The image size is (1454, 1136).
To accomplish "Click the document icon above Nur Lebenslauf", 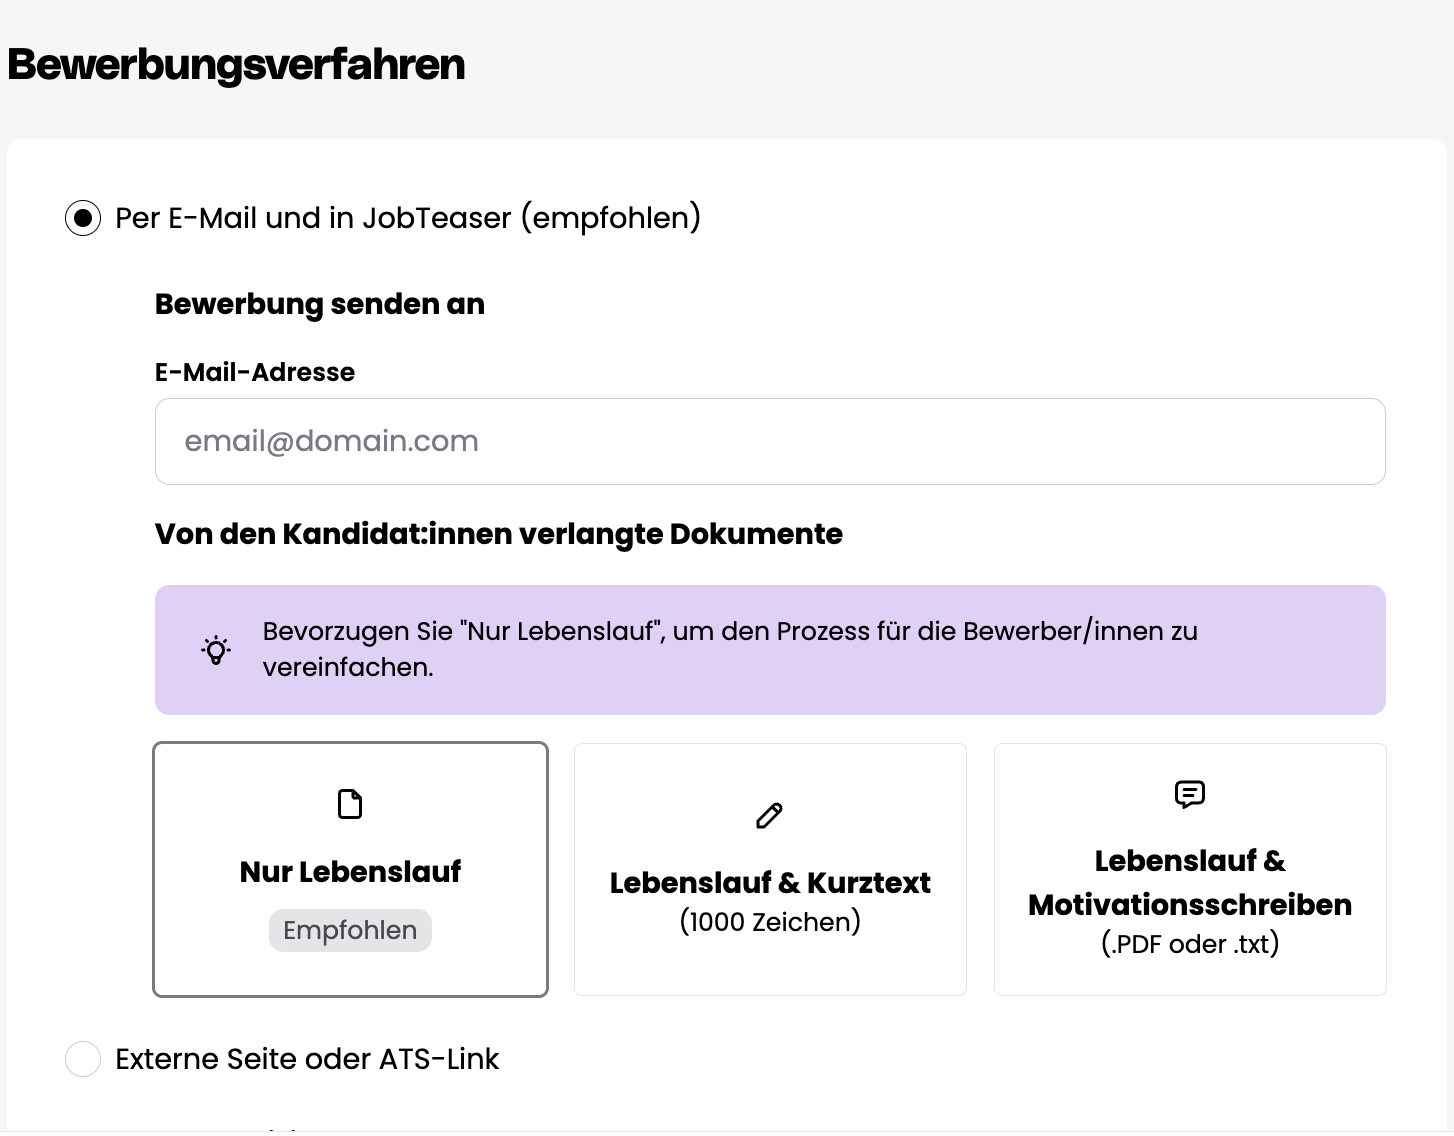I will (350, 804).
